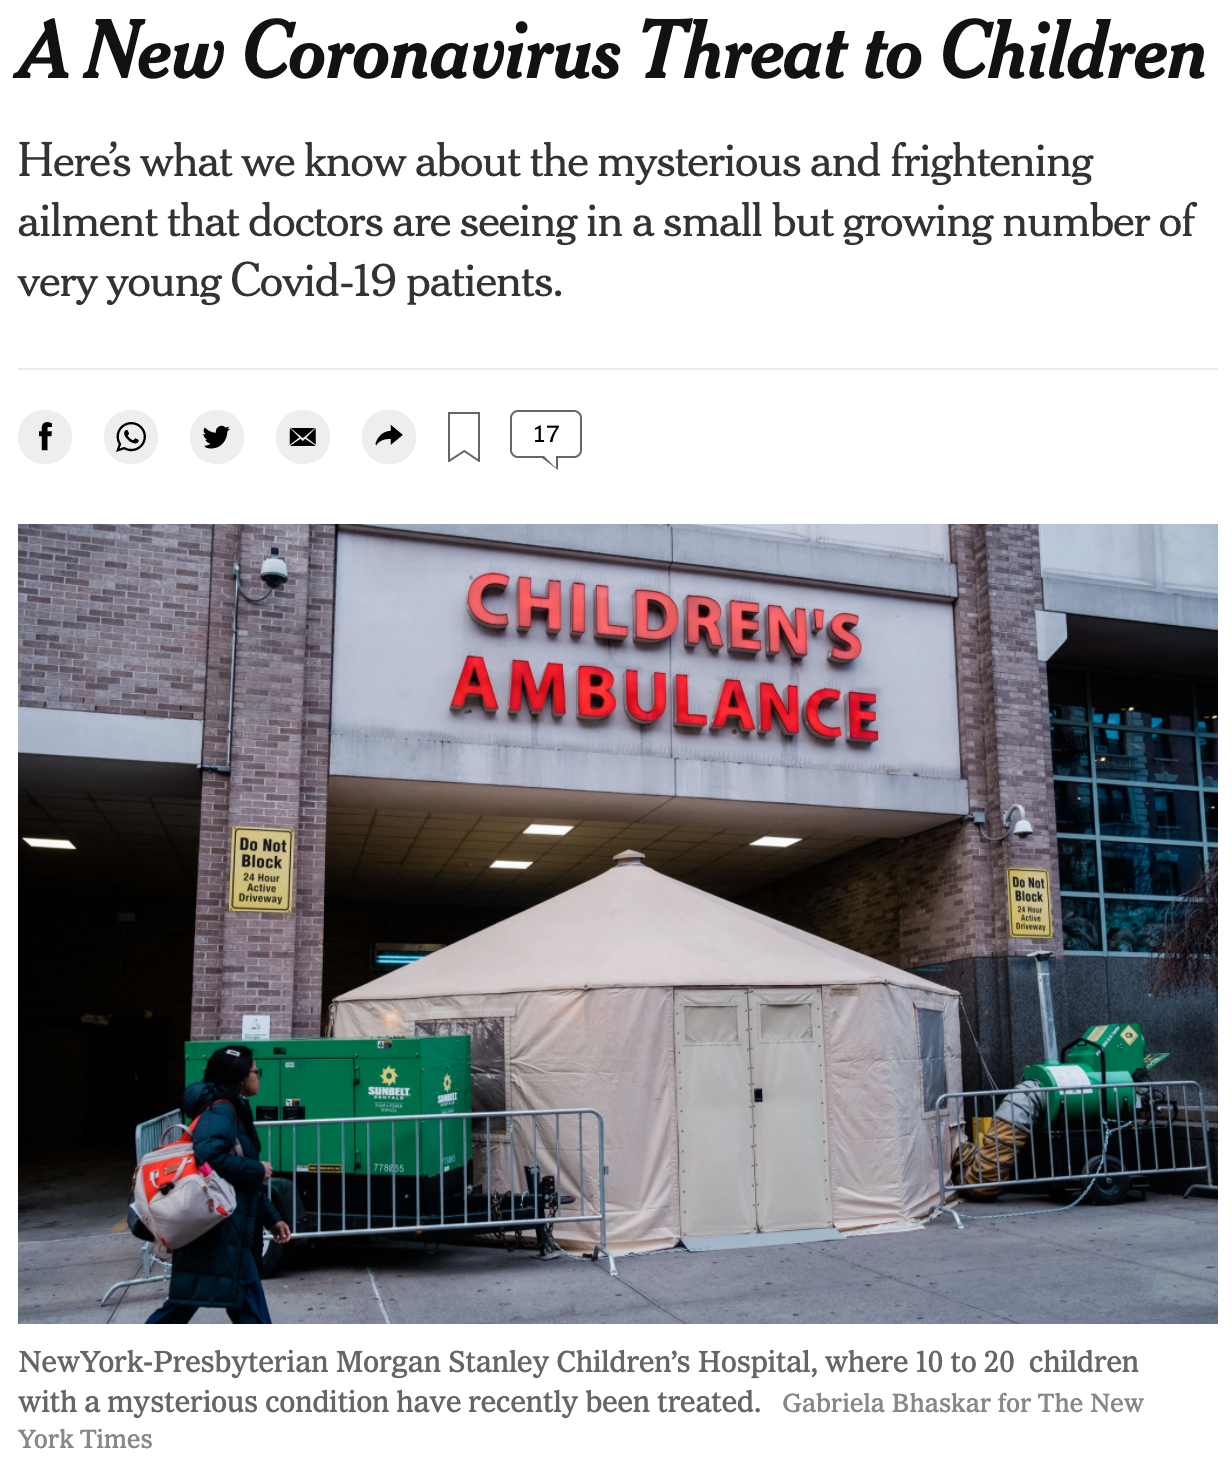The height and width of the screenshot is (1476, 1232).
Task: Share the article via WhatsApp
Action: [x=131, y=437]
